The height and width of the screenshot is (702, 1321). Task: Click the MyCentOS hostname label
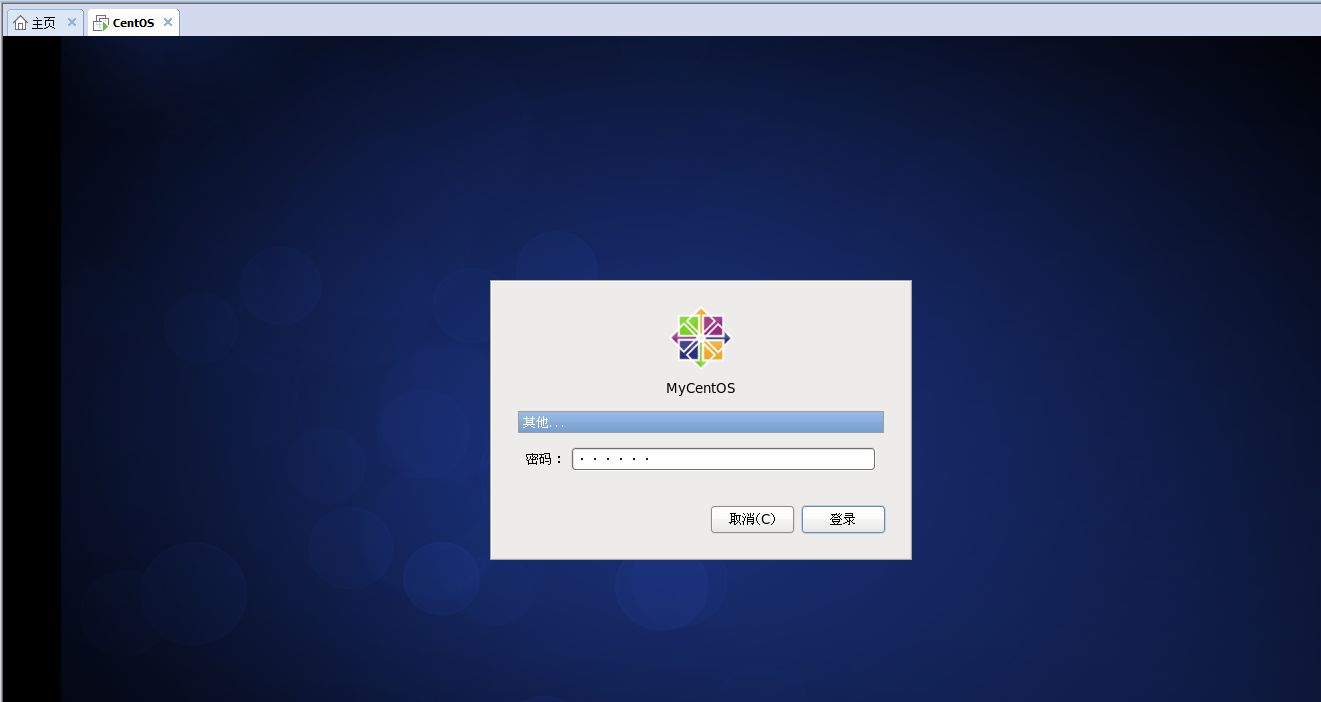pos(701,388)
